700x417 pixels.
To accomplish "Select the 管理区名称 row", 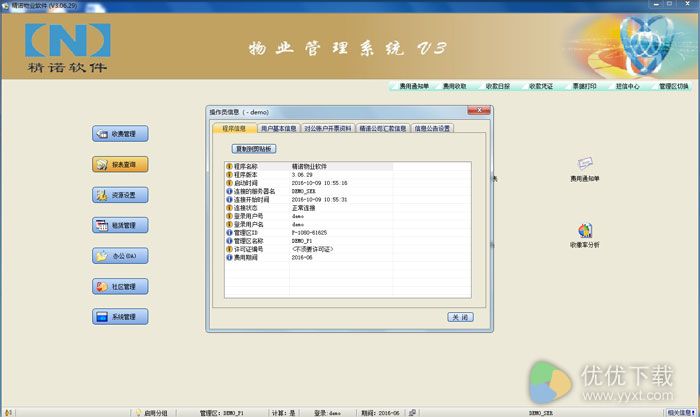I will tap(347, 241).
